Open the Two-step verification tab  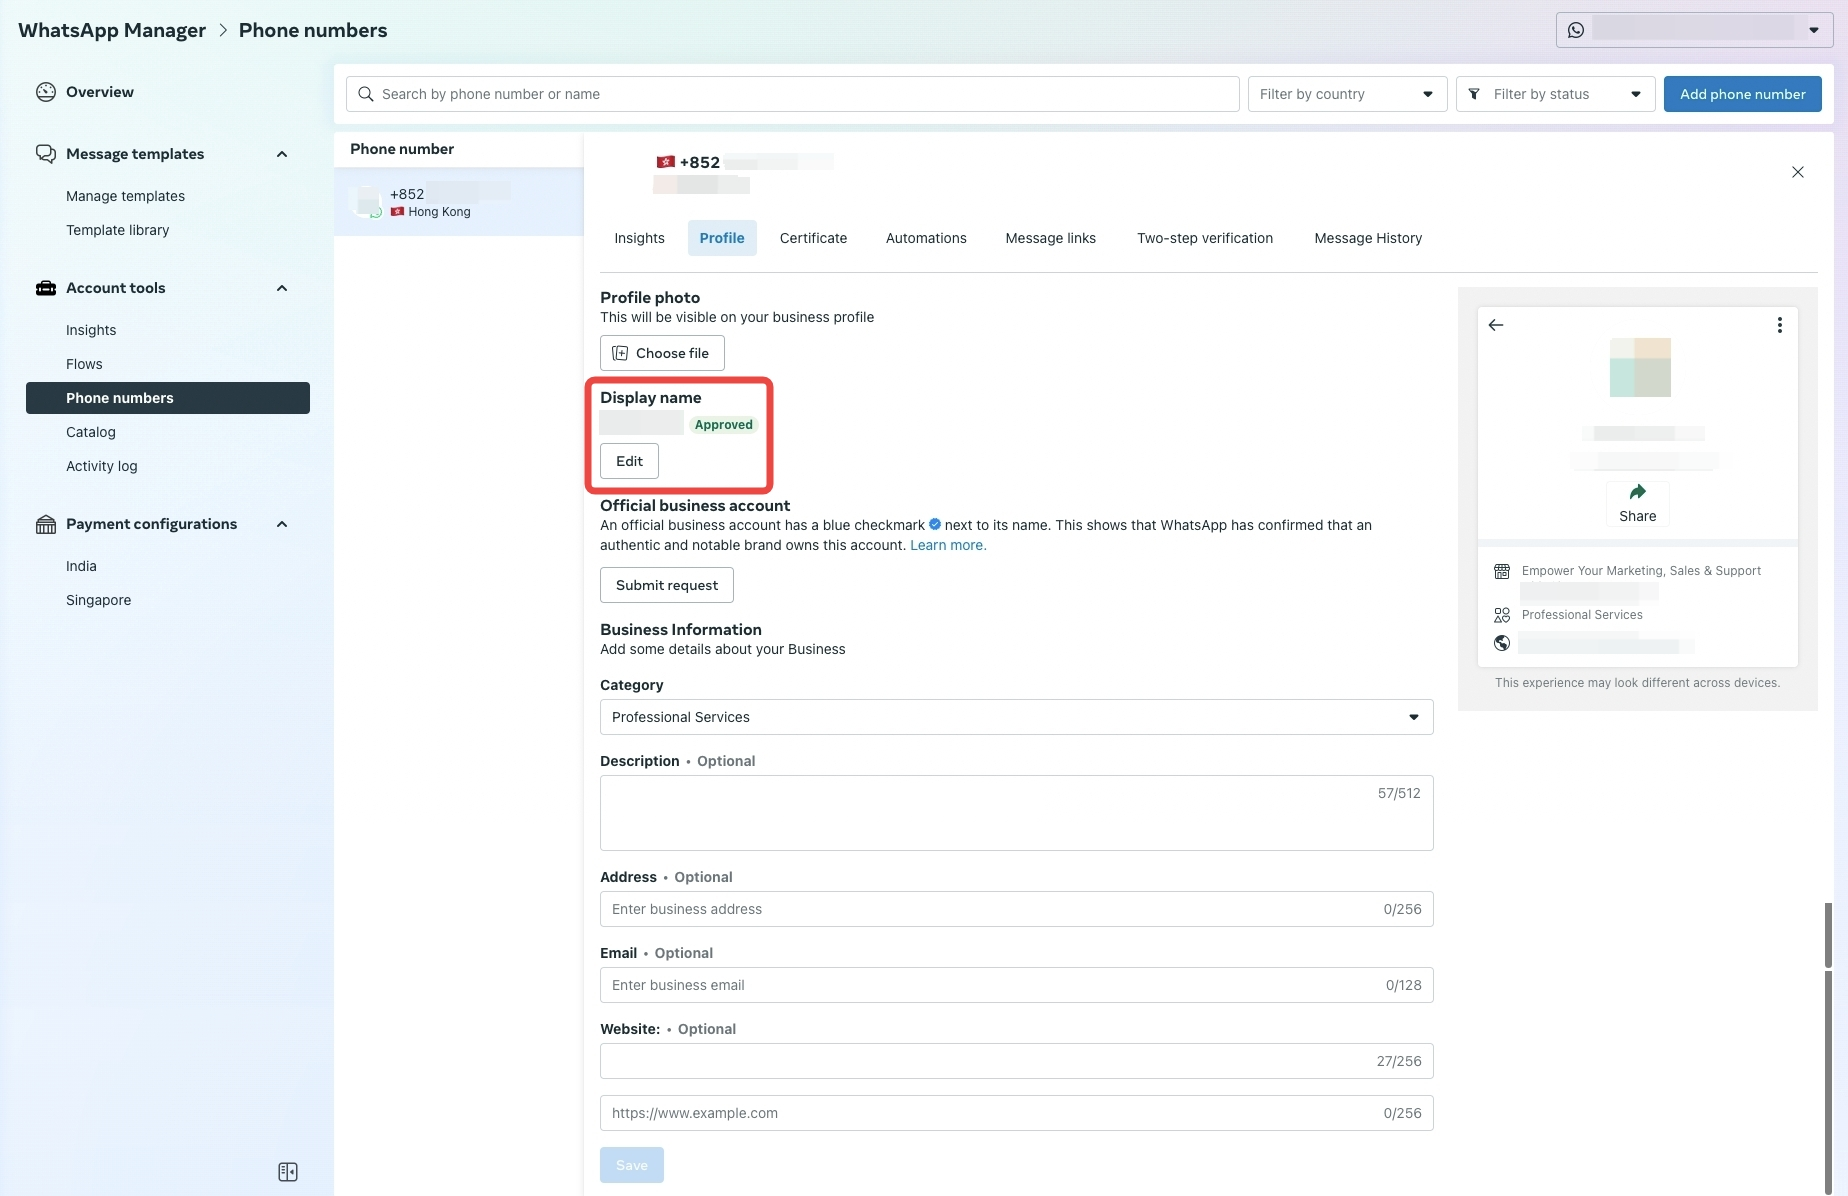pyautogui.click(x=1204, y=238)
